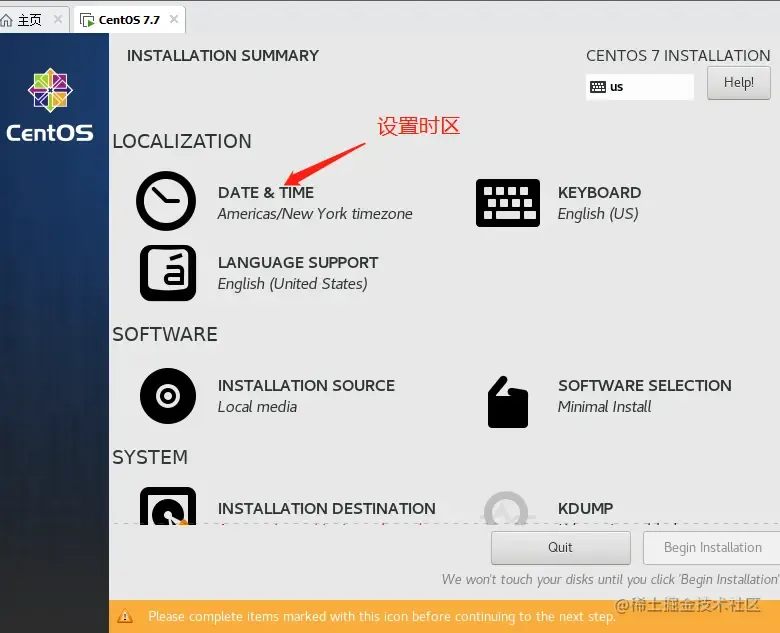780x633 pixels.
Task: Click the warning triangle icon in banner
Action: (x=125, y=617)
